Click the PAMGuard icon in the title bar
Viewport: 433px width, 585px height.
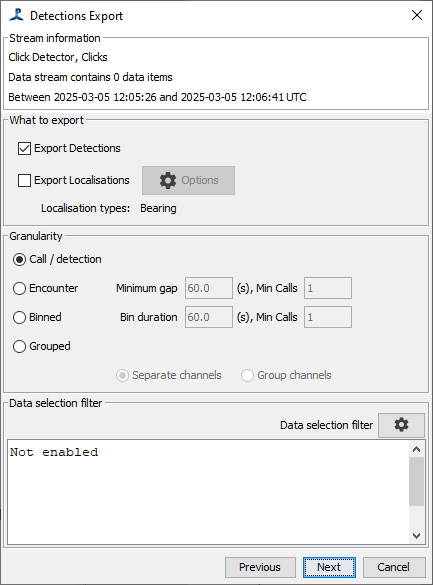16,15
